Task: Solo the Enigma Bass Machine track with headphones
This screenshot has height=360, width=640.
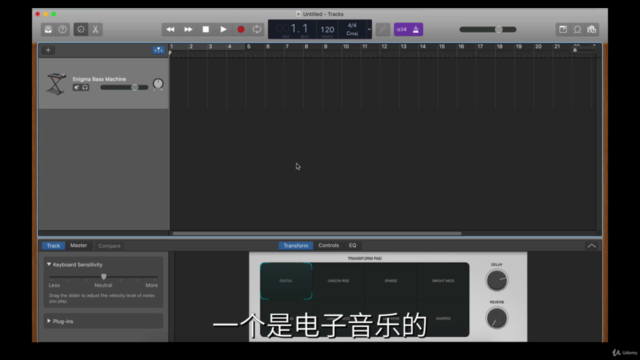Action: point(85,87)
